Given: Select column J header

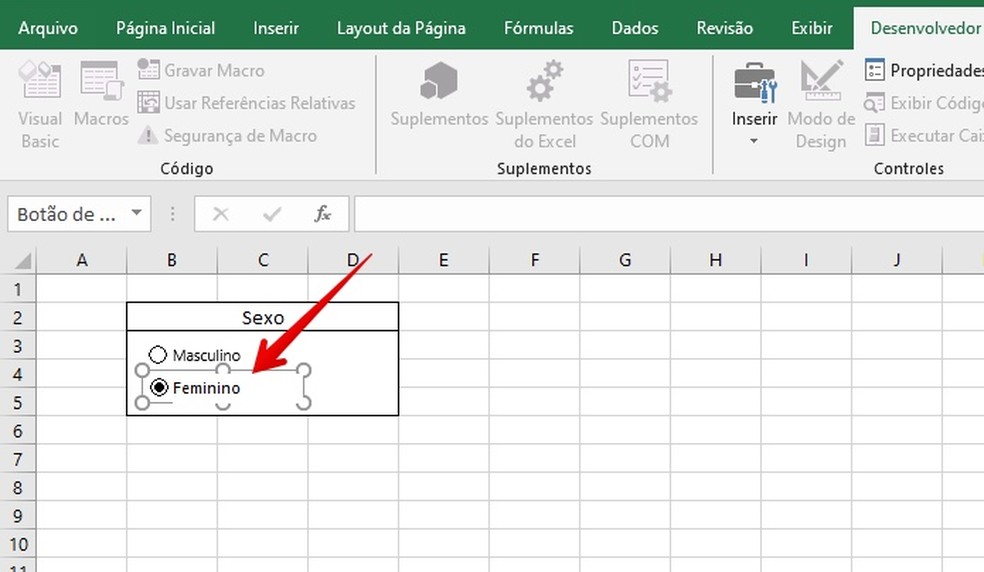Looking at the screenshot, I should (897, 260).
